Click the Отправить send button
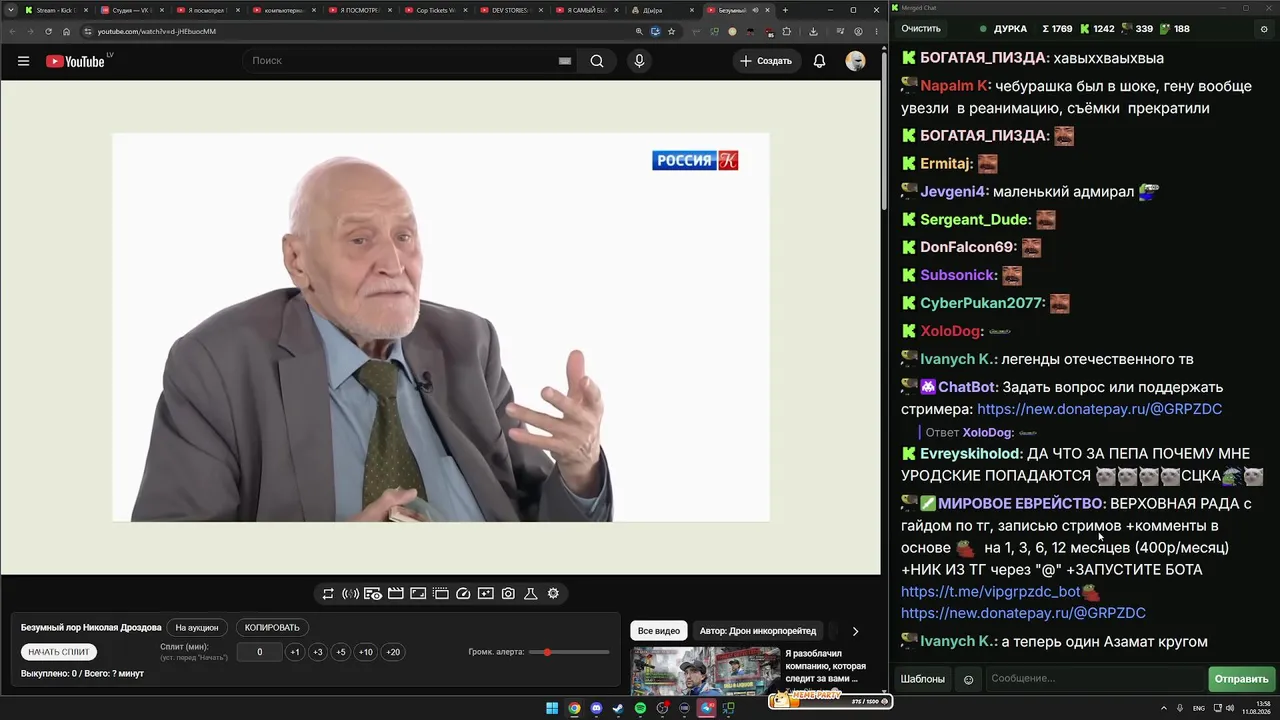Image resolution: width=1280 pixels, height=720 pixels. [1241, 679]
